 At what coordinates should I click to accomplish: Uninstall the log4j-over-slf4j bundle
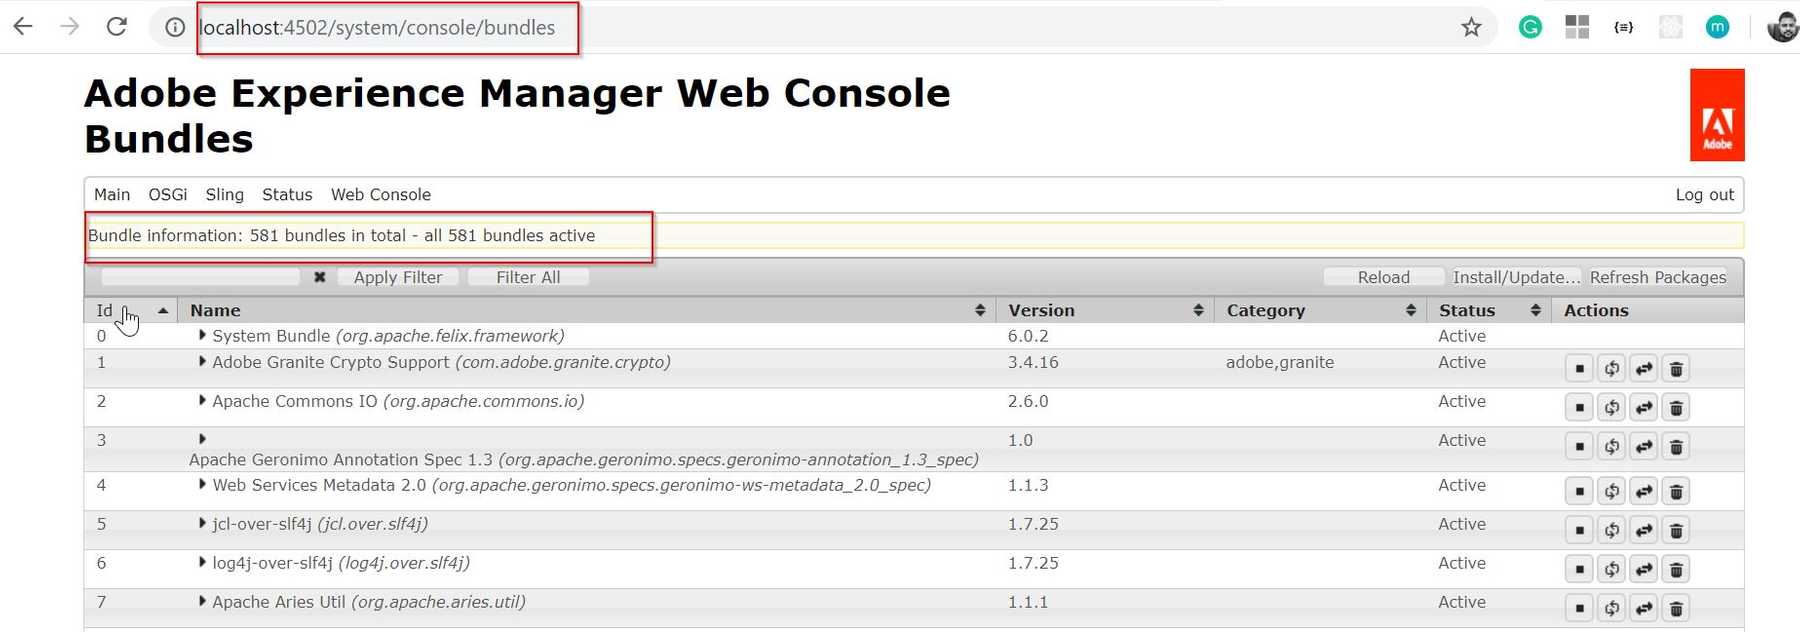tap(1676, 570)
